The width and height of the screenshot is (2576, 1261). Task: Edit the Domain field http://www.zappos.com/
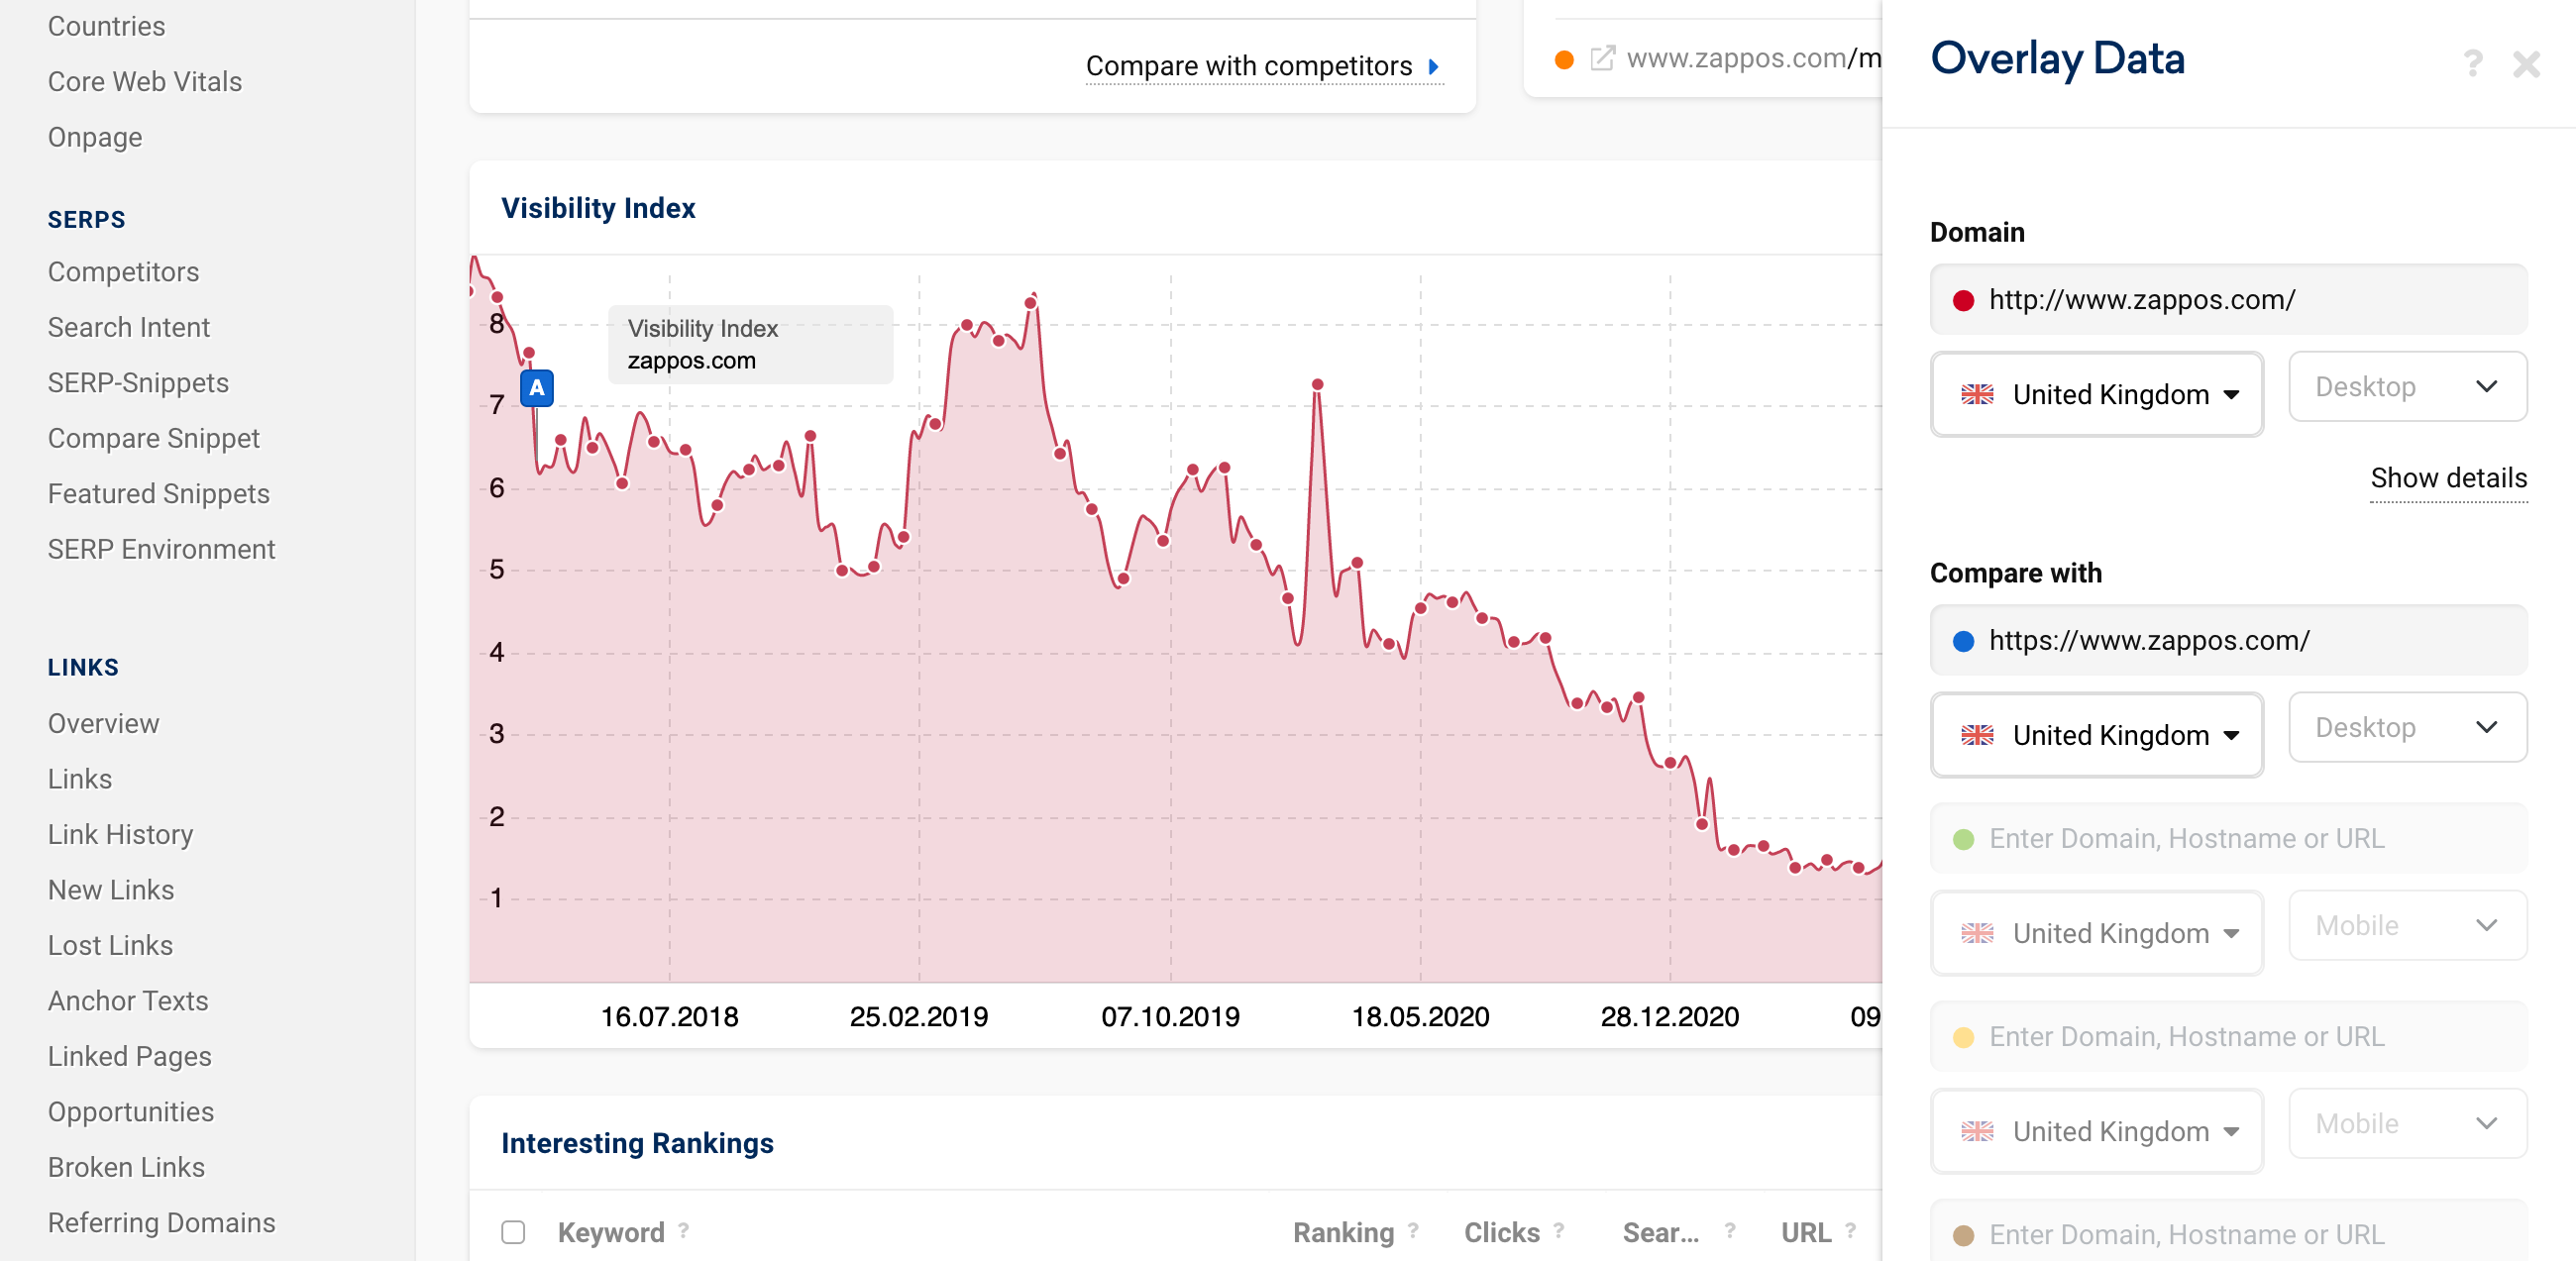[x=2228, y=300]
